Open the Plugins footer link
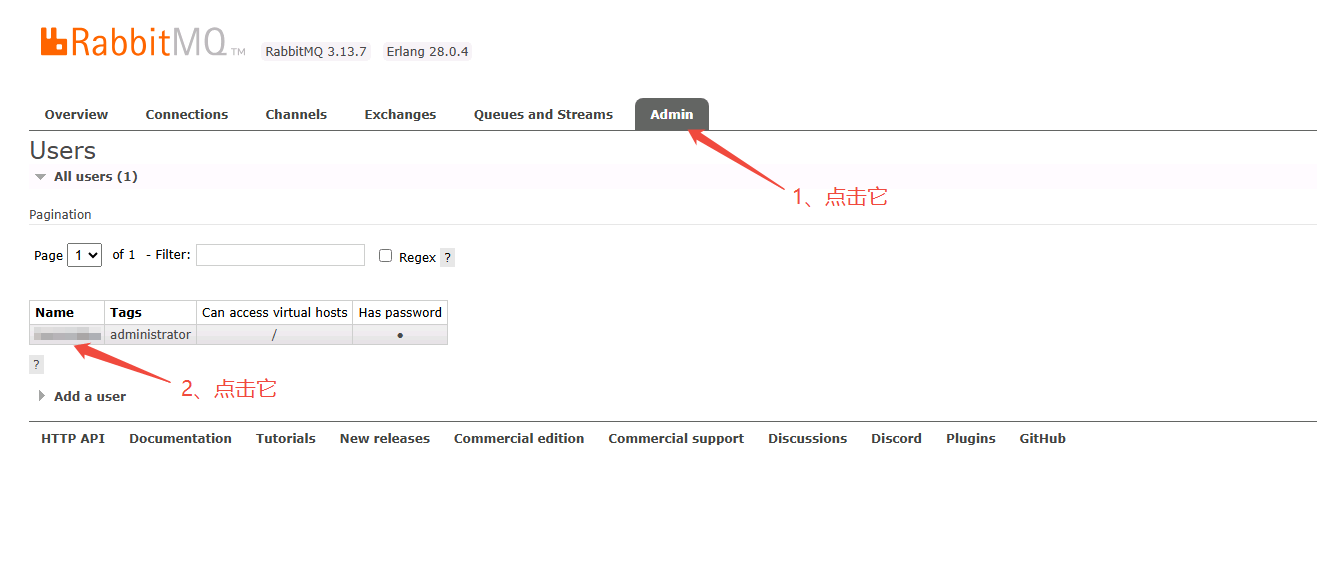The height and width of the screenshot is (567, 1317). 971,438
